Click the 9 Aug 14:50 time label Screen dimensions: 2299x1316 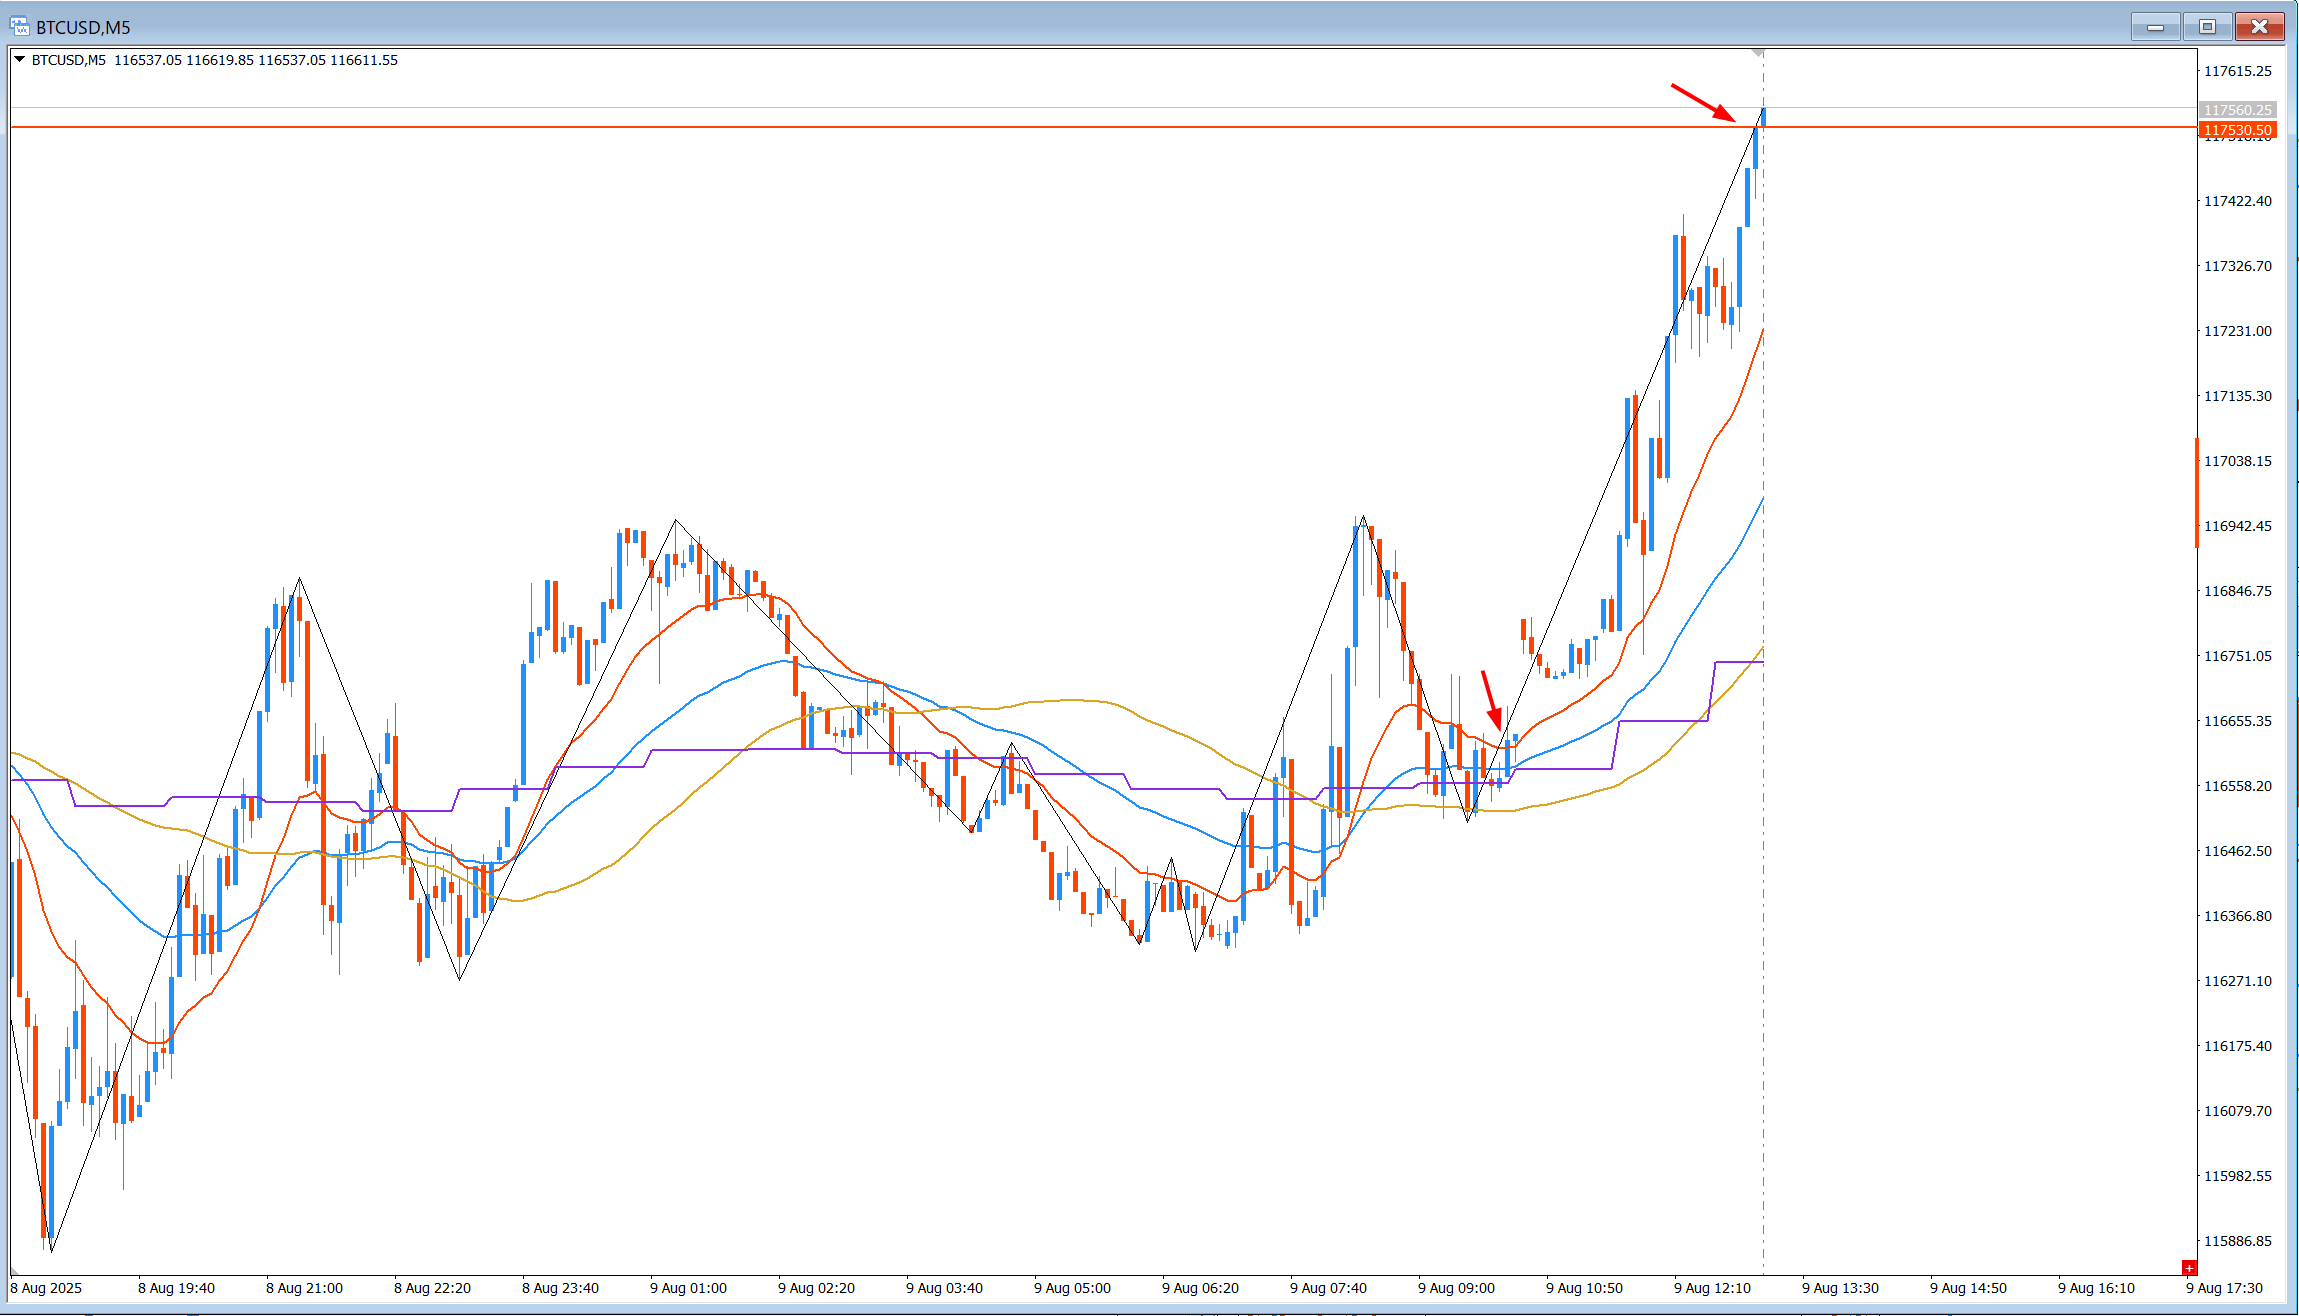(x=1968, y=1288)
